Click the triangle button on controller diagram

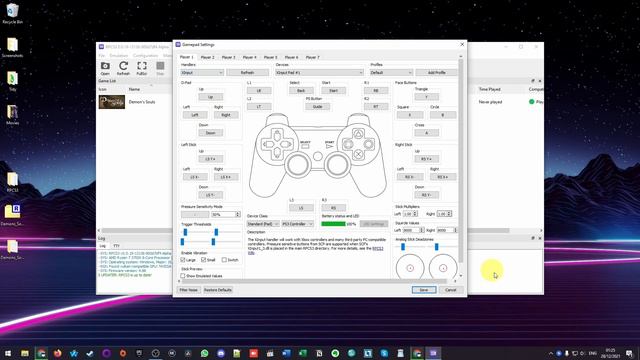click(358, 133)
